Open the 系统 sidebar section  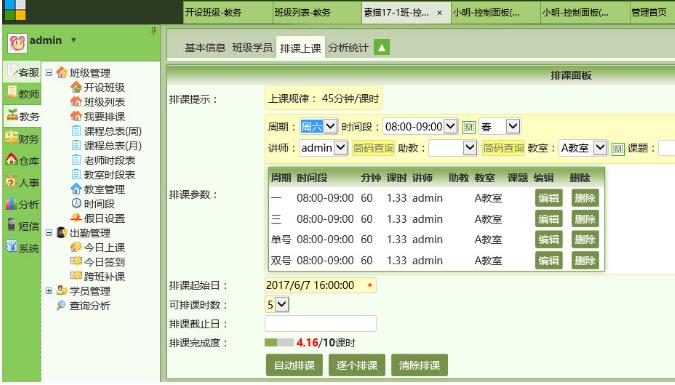[22, 248]
